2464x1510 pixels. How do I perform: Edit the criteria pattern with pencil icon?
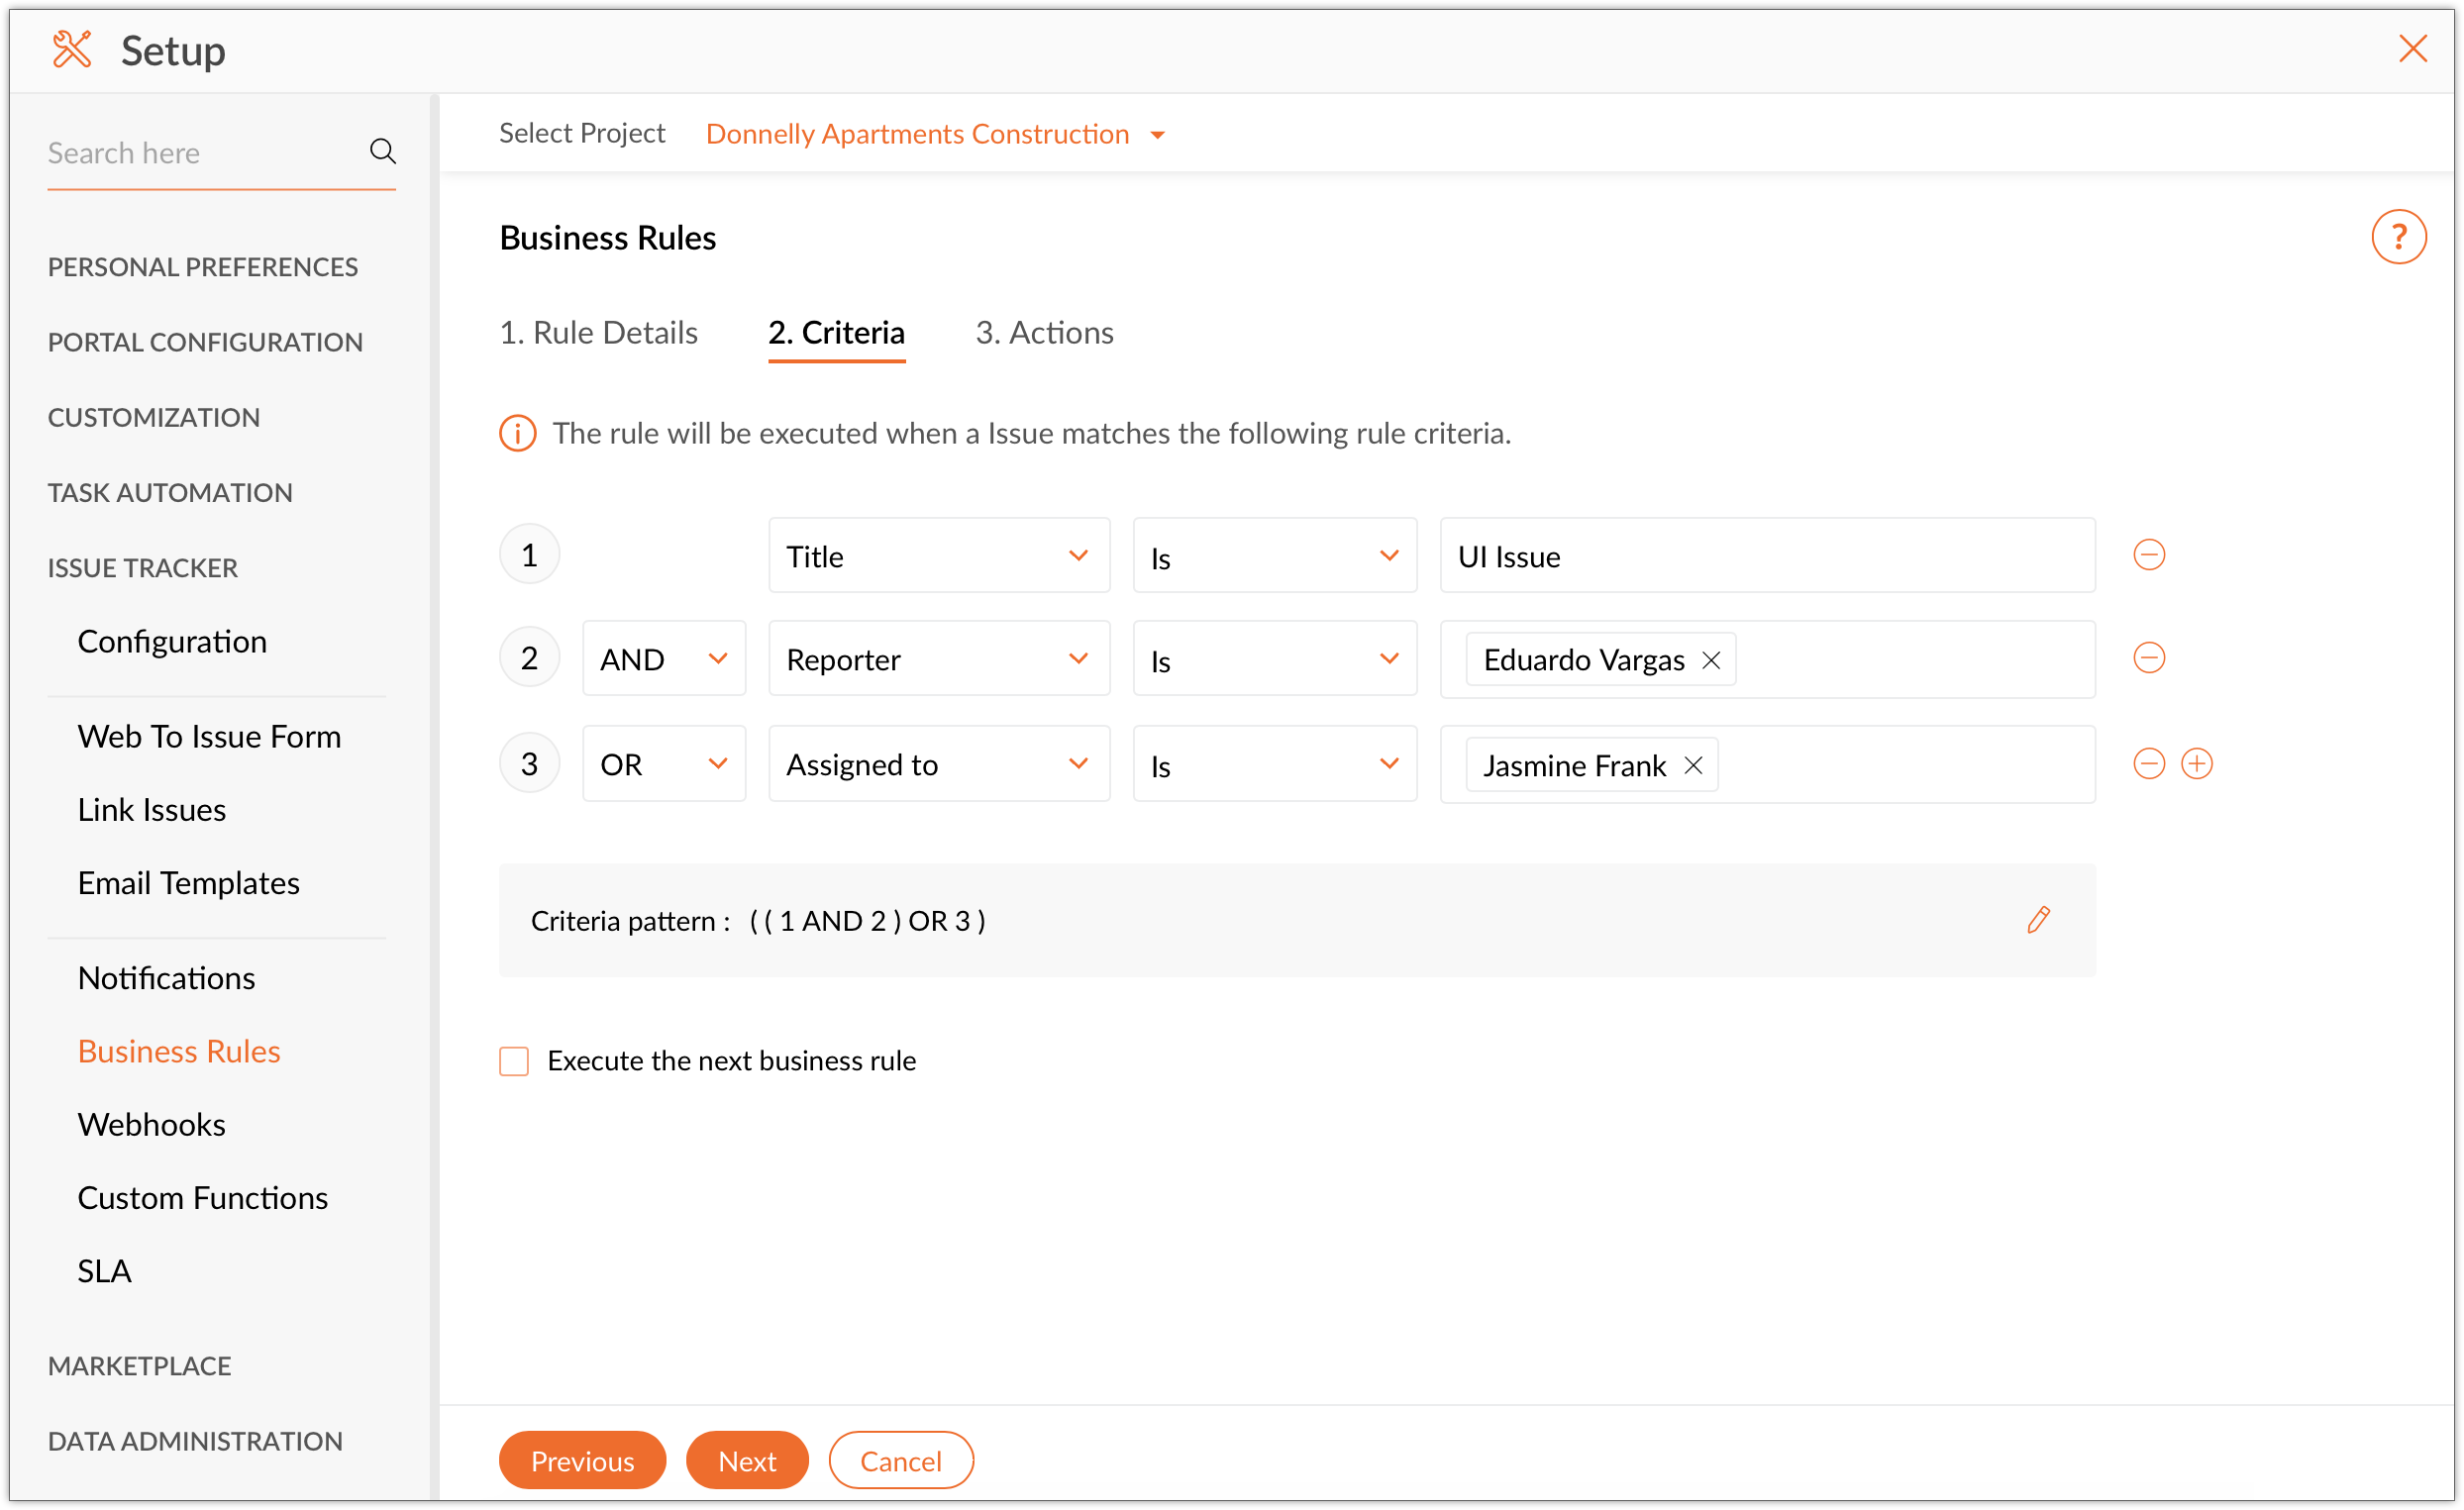2038,920
